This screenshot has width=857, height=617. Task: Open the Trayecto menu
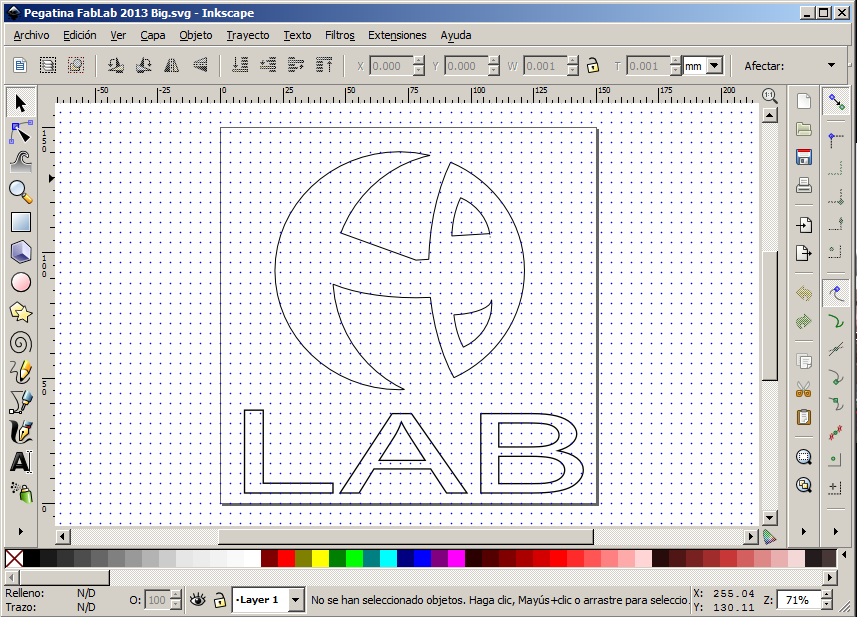pos(248,35)
